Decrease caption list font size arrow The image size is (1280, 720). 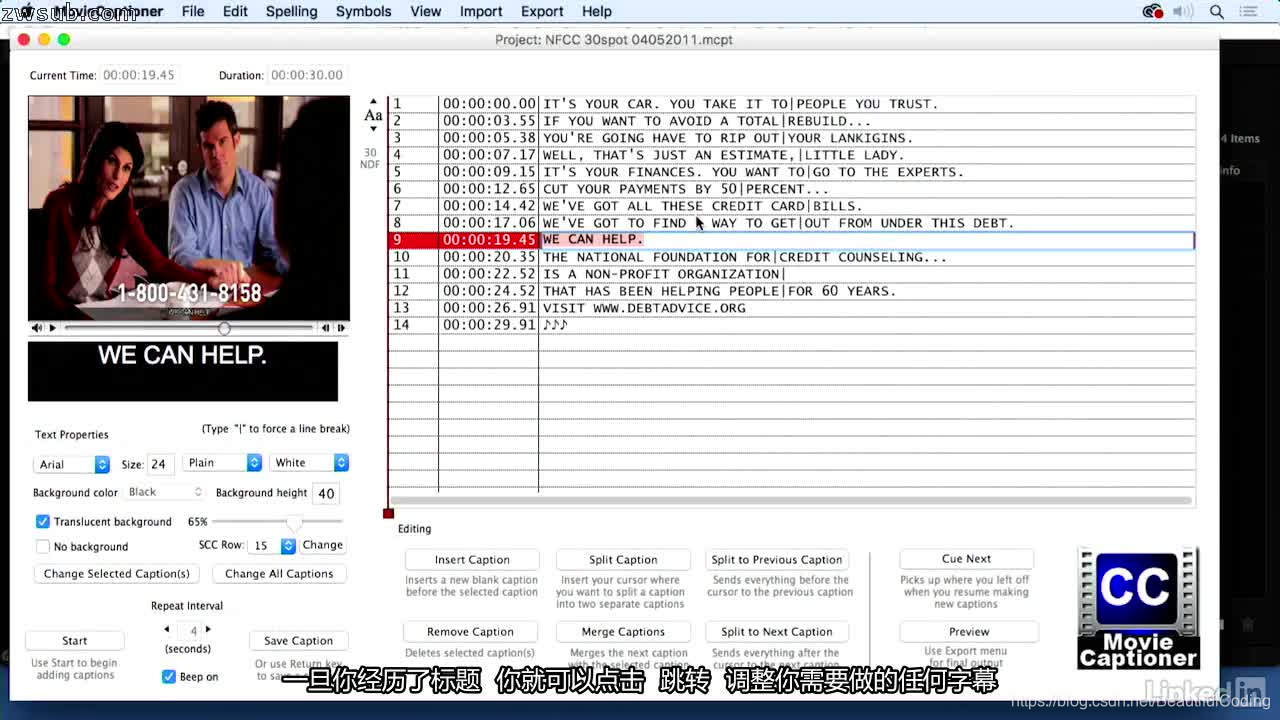373,131
